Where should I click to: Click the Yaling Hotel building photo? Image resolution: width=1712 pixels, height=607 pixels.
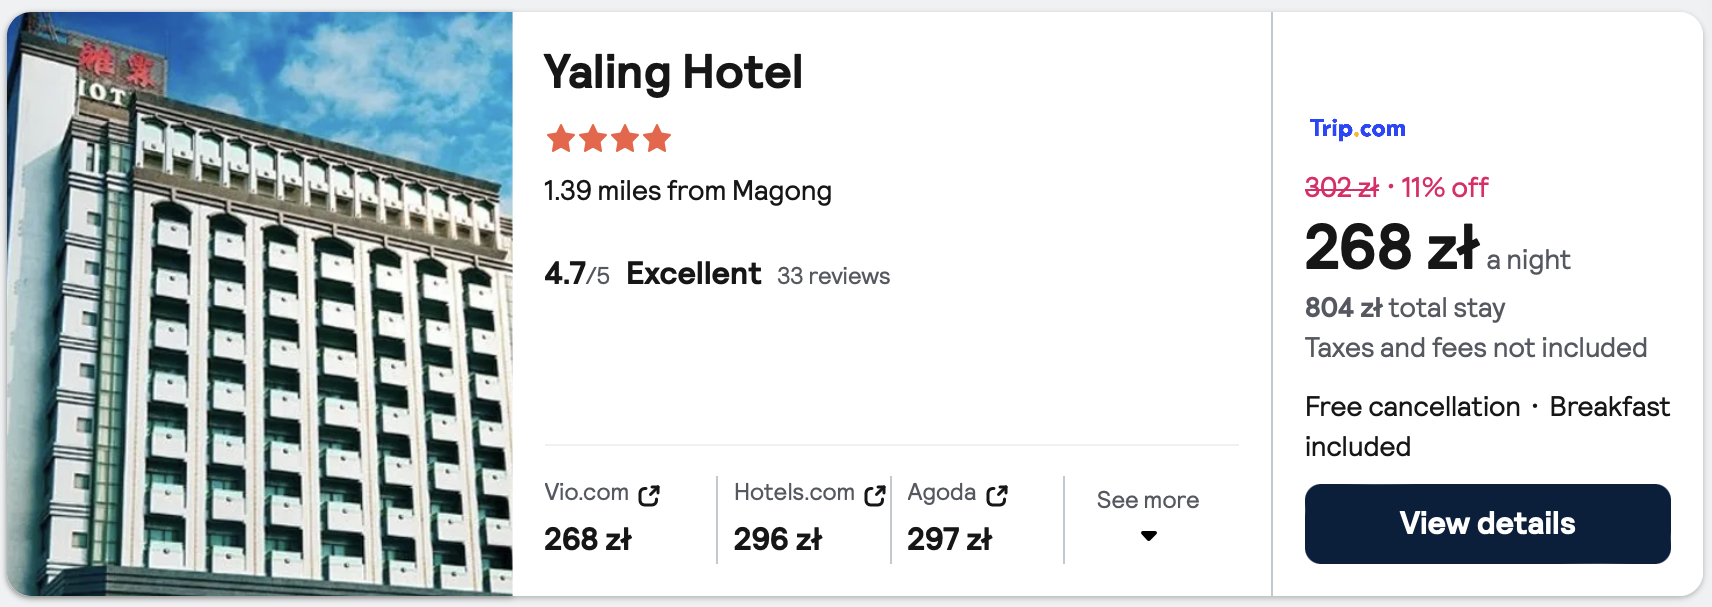tap(260, 304)
